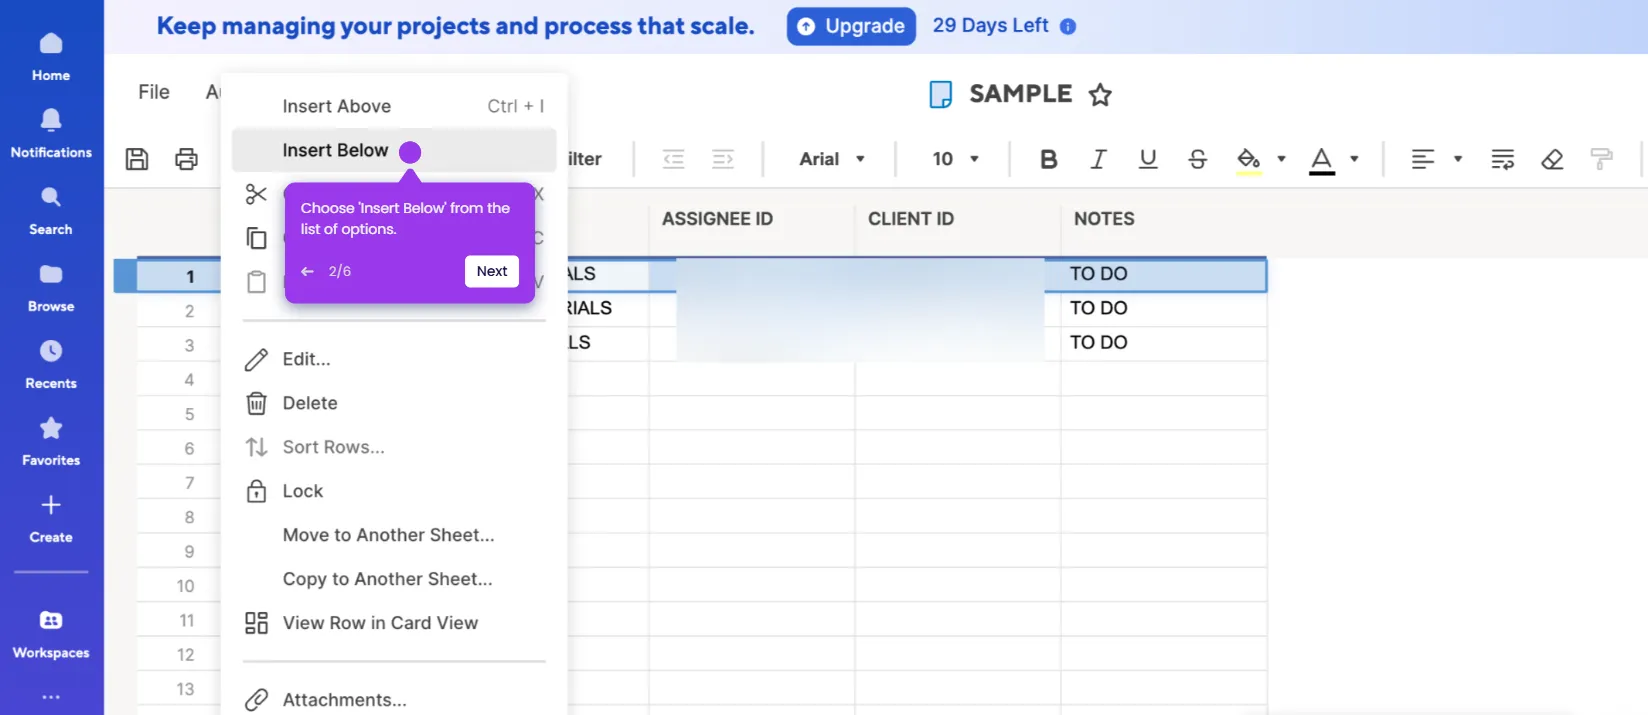Click the Outdent icon in toolbar
The height and width of the screenshot is (715, 1648).
[674, 159]
